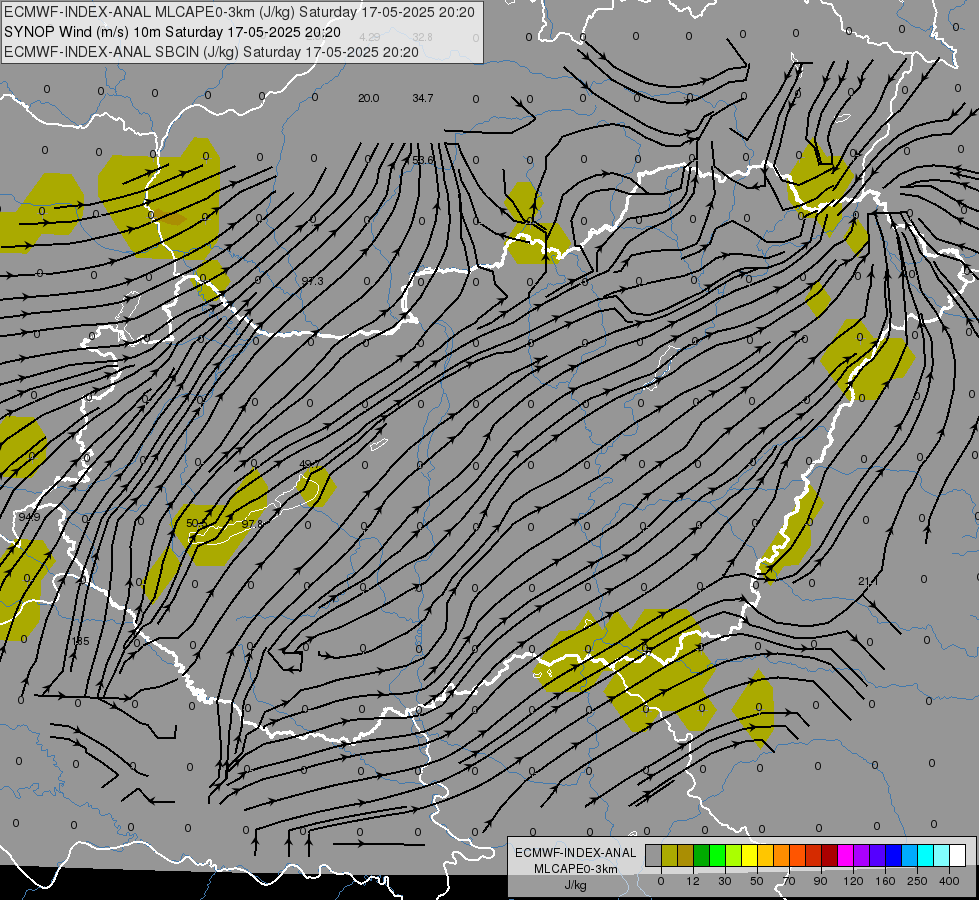Image resolution: width=979 pixels, height=900 pixels.
Task: Click the map value 49.7
Action: pyautogui.click(x=310, y=464)
